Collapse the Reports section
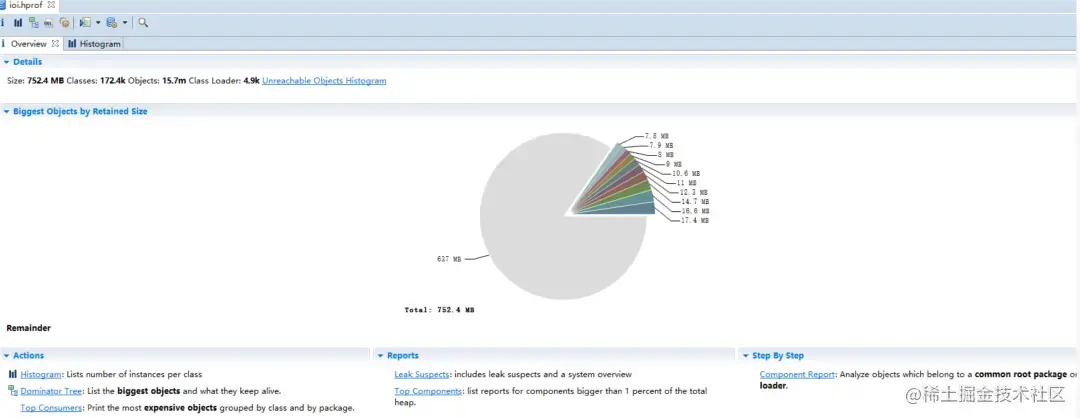1080x419 pixels. tap(380, 356)
